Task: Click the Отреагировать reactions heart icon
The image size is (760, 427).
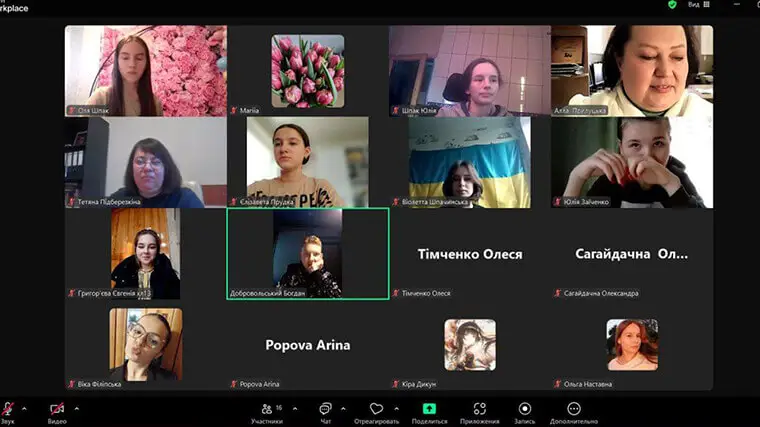Action: click(376, 410)
